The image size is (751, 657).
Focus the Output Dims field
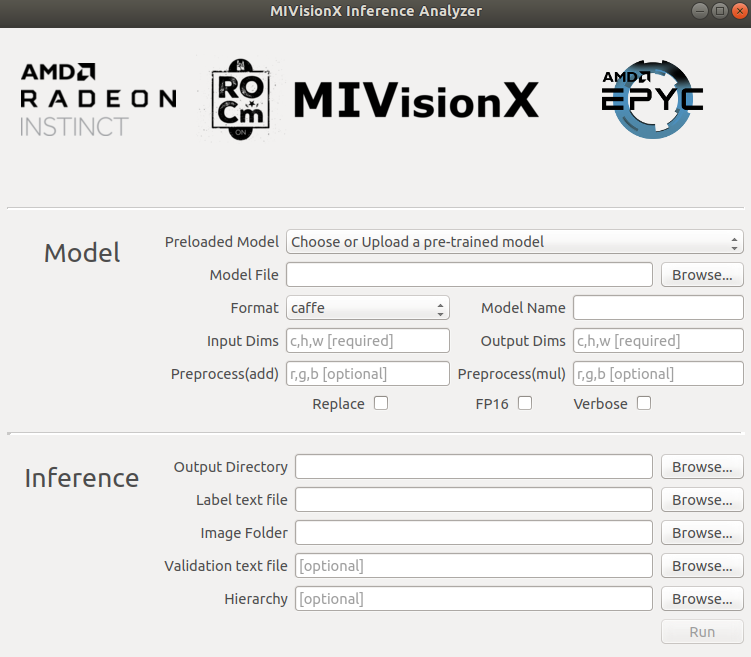(658, 340)
